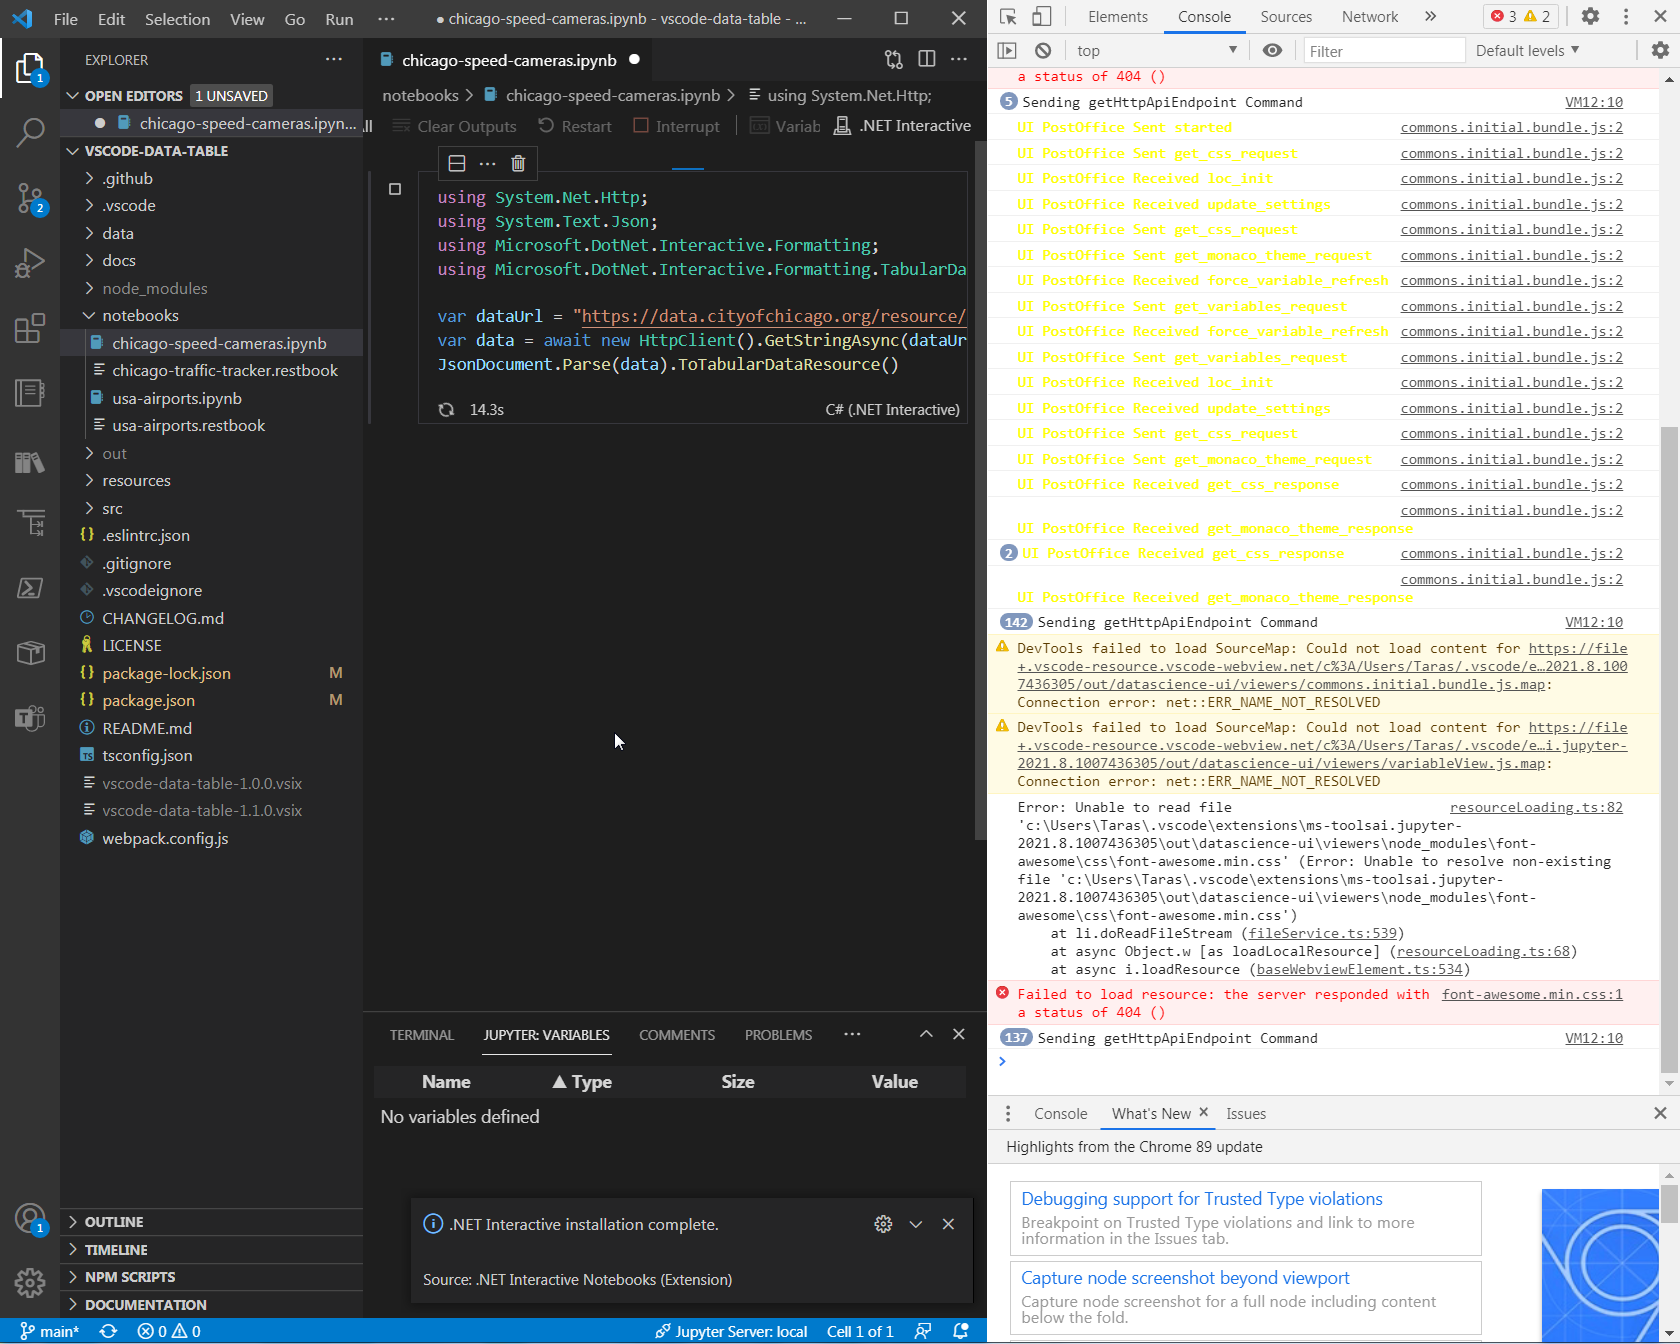Expand the node_modules folder

(x=156, y=288)
